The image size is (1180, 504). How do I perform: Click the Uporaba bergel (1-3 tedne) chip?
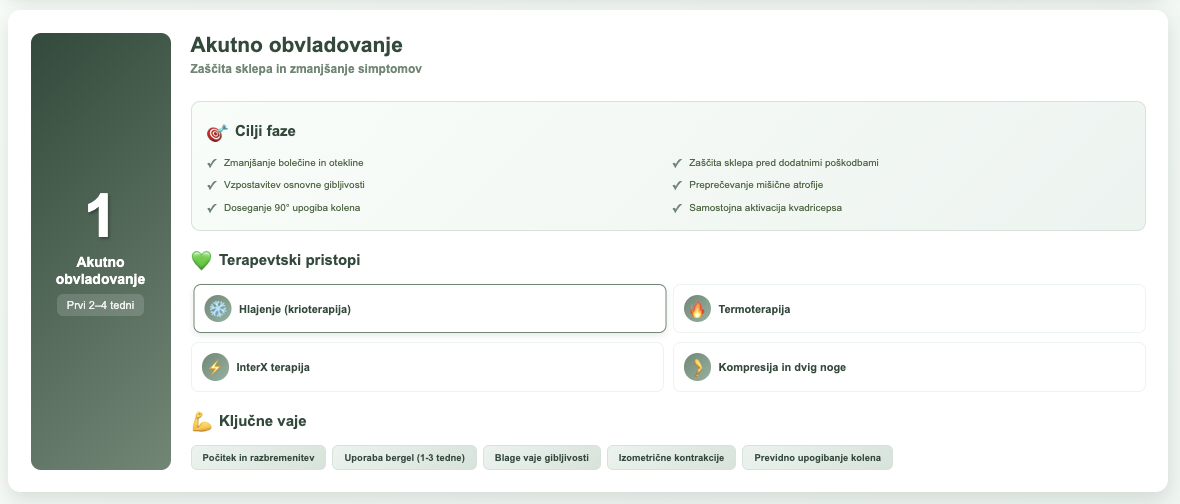404,457
